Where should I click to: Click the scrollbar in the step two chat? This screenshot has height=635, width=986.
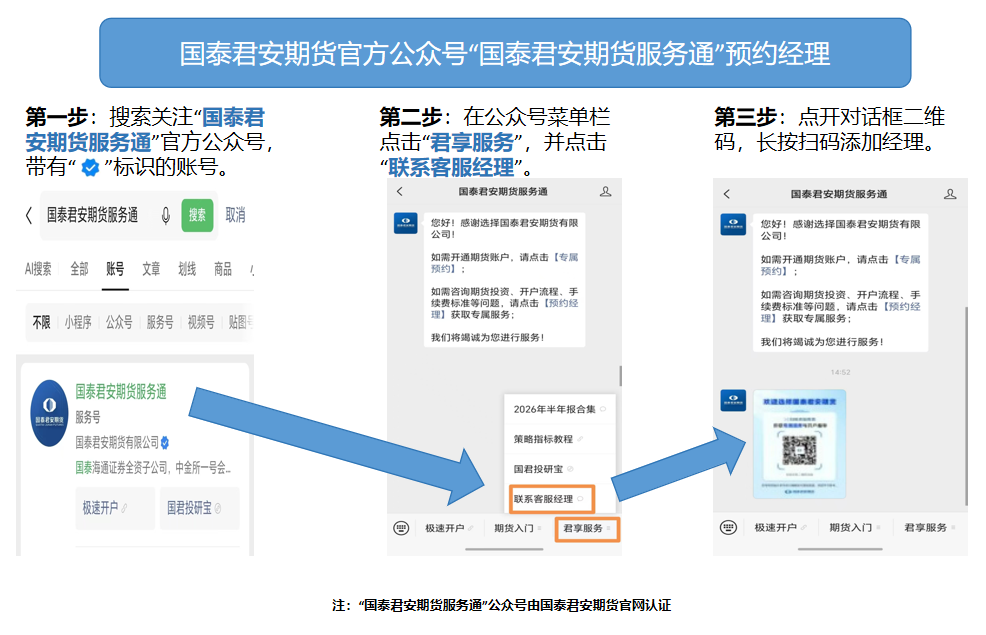620,375
